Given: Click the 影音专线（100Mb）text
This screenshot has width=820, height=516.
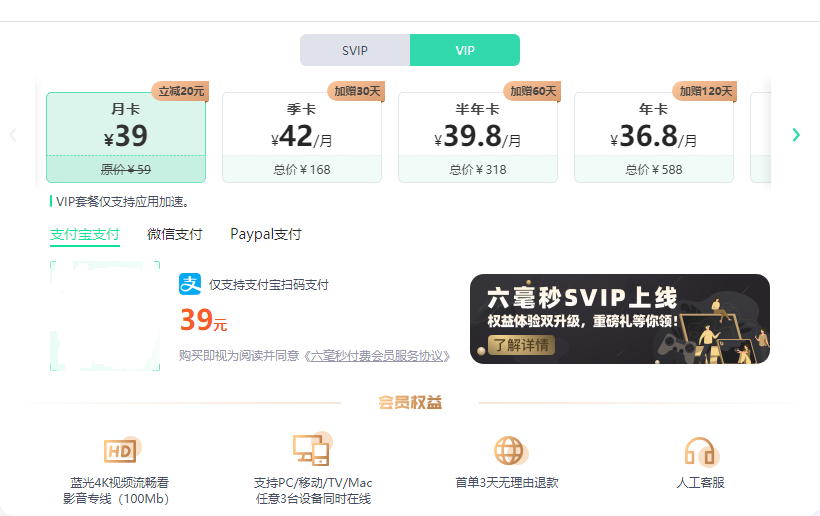Looking at the screenshot, I should pyautogui.click(x=116, y=499).
